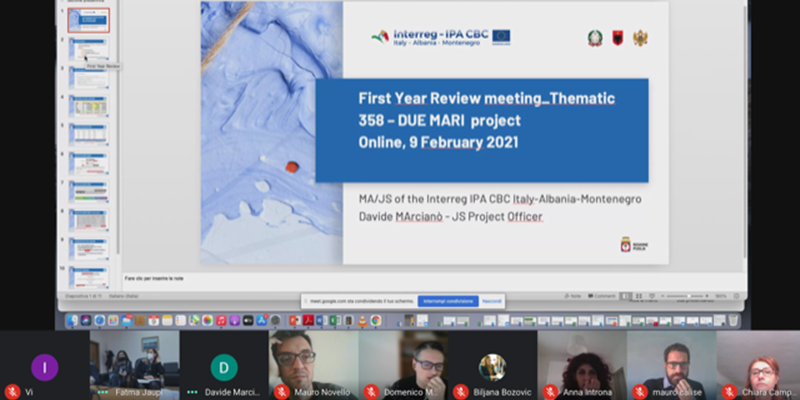Click 'Italiano (Italia)' language in status bar
The image size is (800, 400).
[x=123, y=296]
